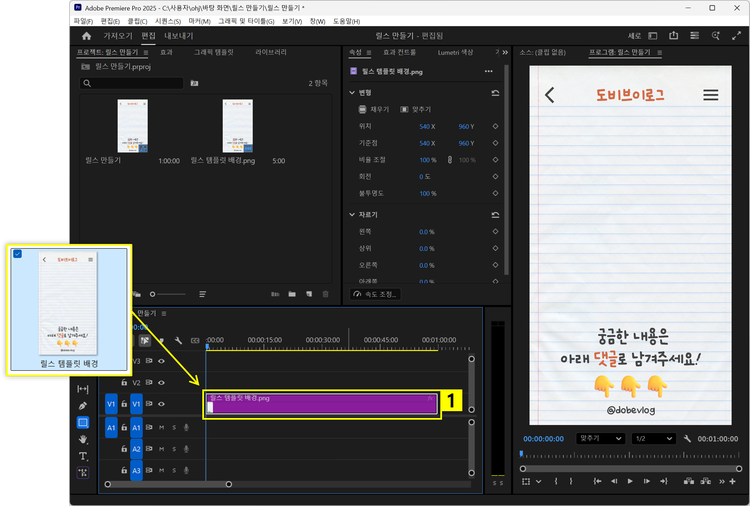Viewport: 750px width, 506px height.
Task: Open the 시퀀스(S) menu
Action: [168, 20]
